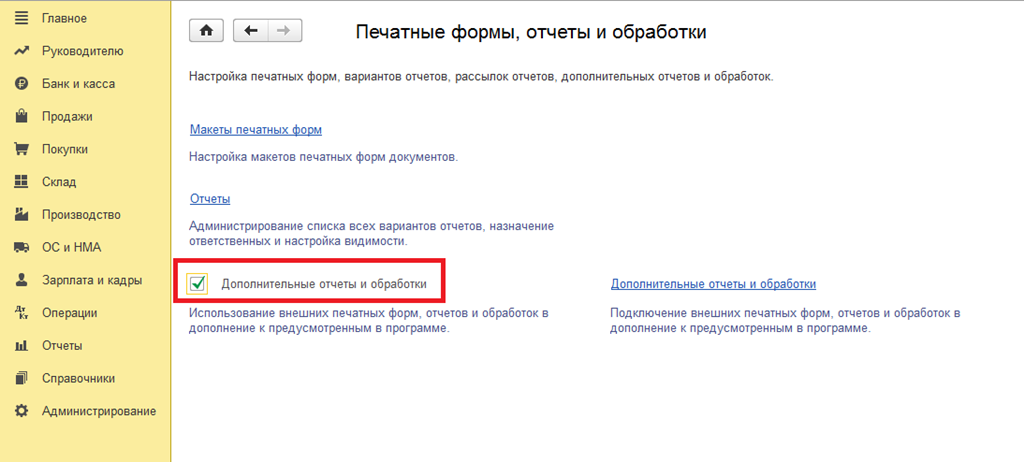Click the shopping cart icon for Покупки
1024x462 pixels.
pyautogui.click(x=22, y=149)
